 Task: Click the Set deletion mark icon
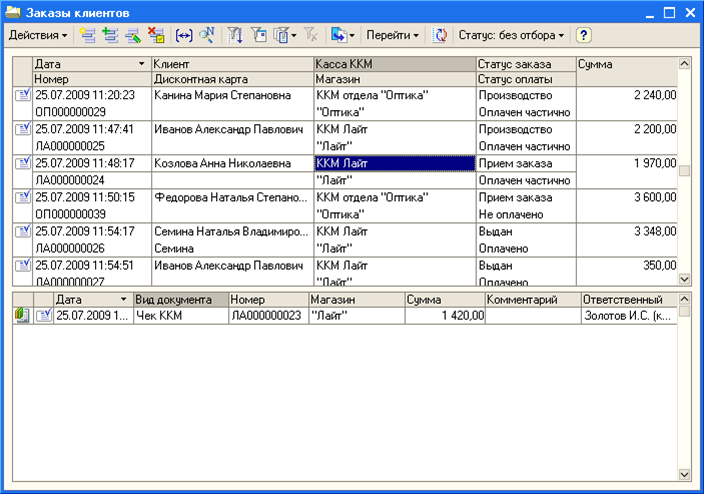click(x=156, y=35)
